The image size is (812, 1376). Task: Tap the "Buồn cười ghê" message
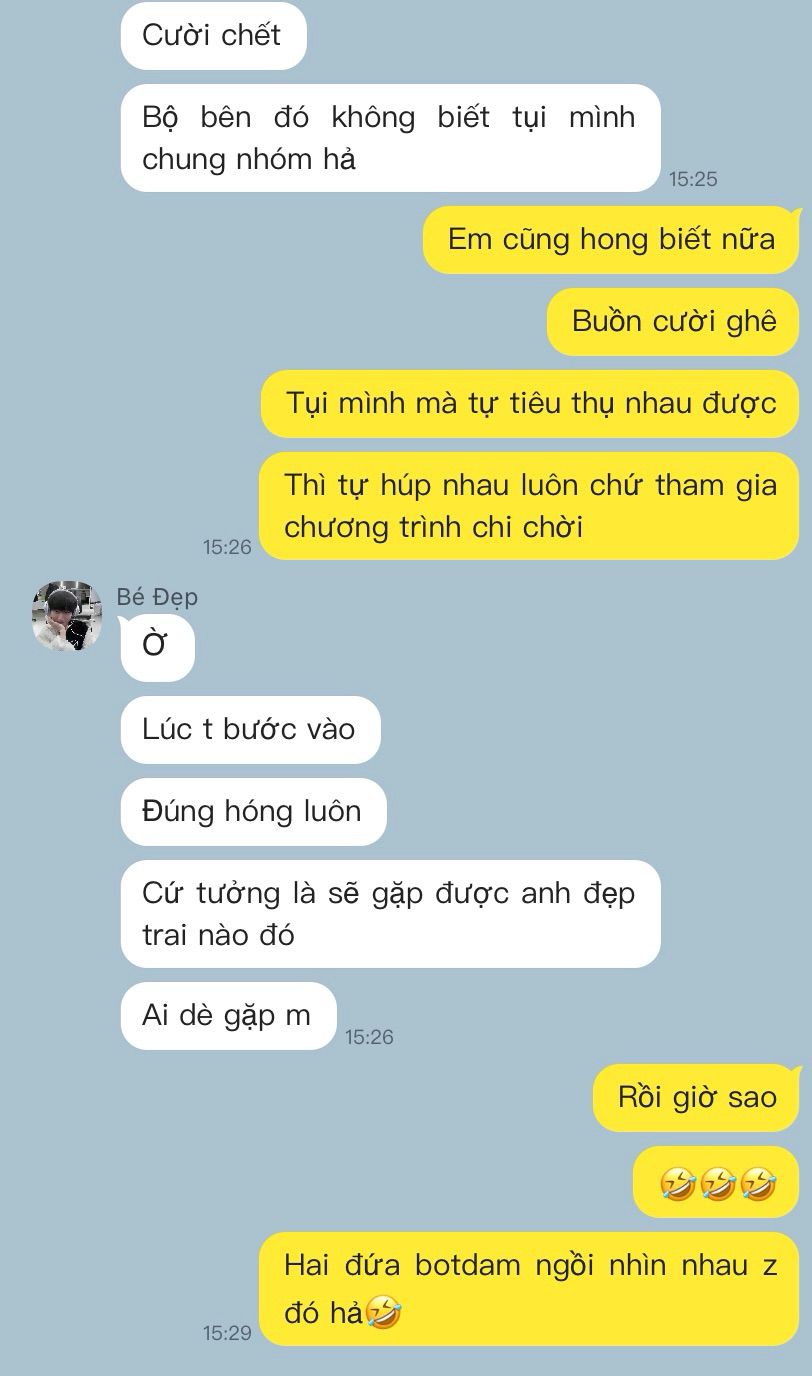(x=673, y=322)
